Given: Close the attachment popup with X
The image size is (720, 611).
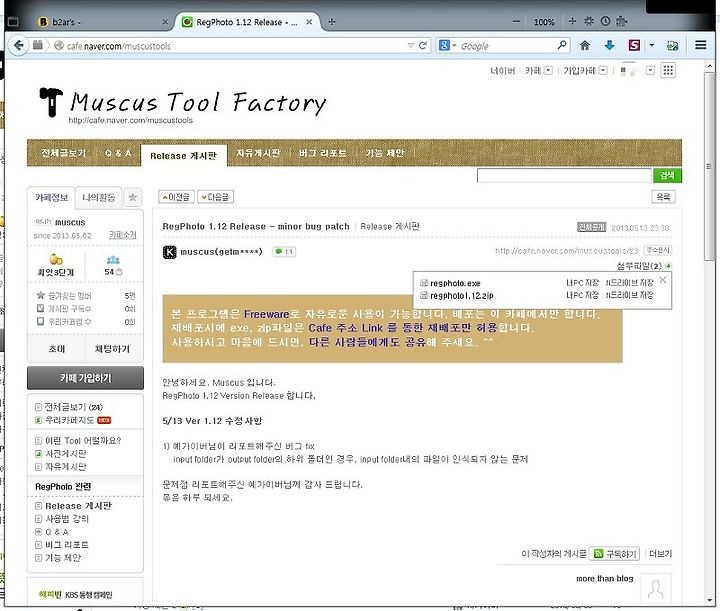Looking at the screenshot, I should pos(663,280).
